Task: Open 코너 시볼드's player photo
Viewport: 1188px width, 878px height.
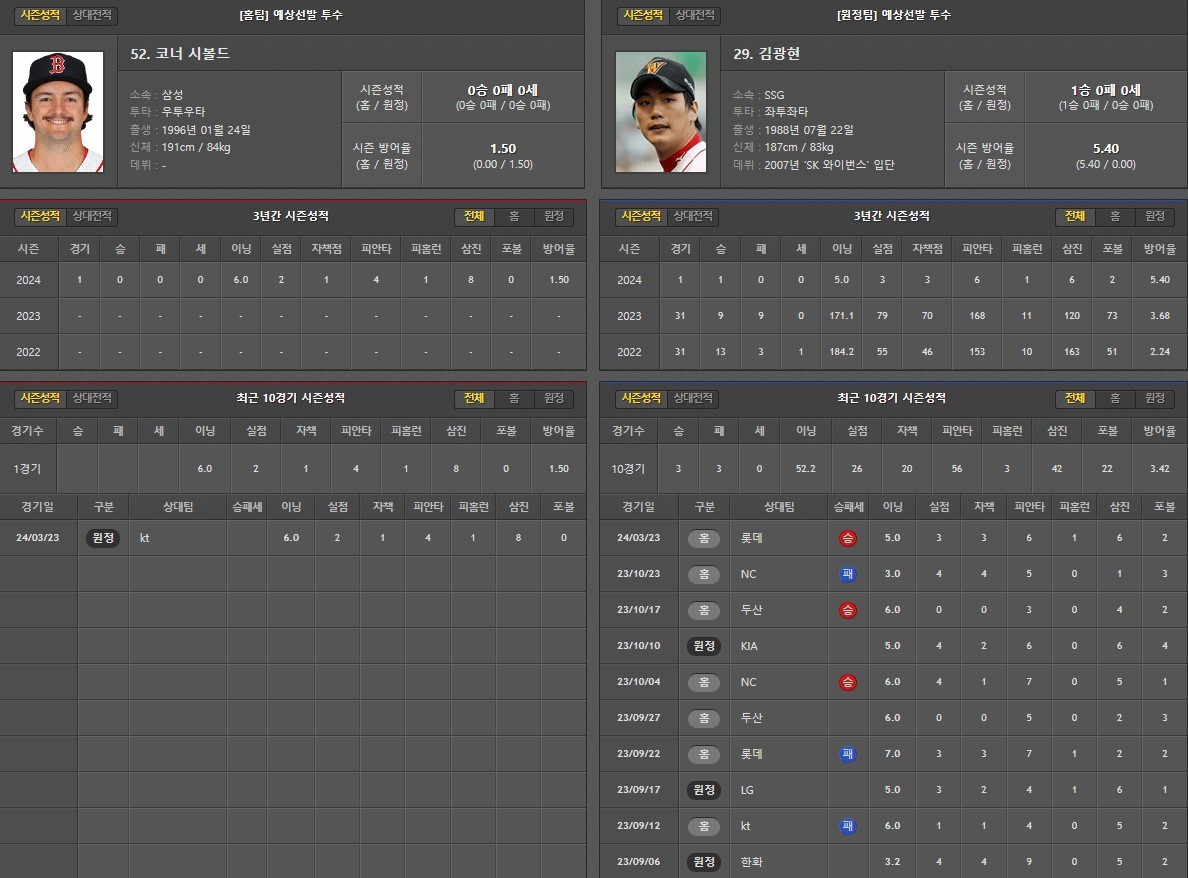Action: point(58,112)
